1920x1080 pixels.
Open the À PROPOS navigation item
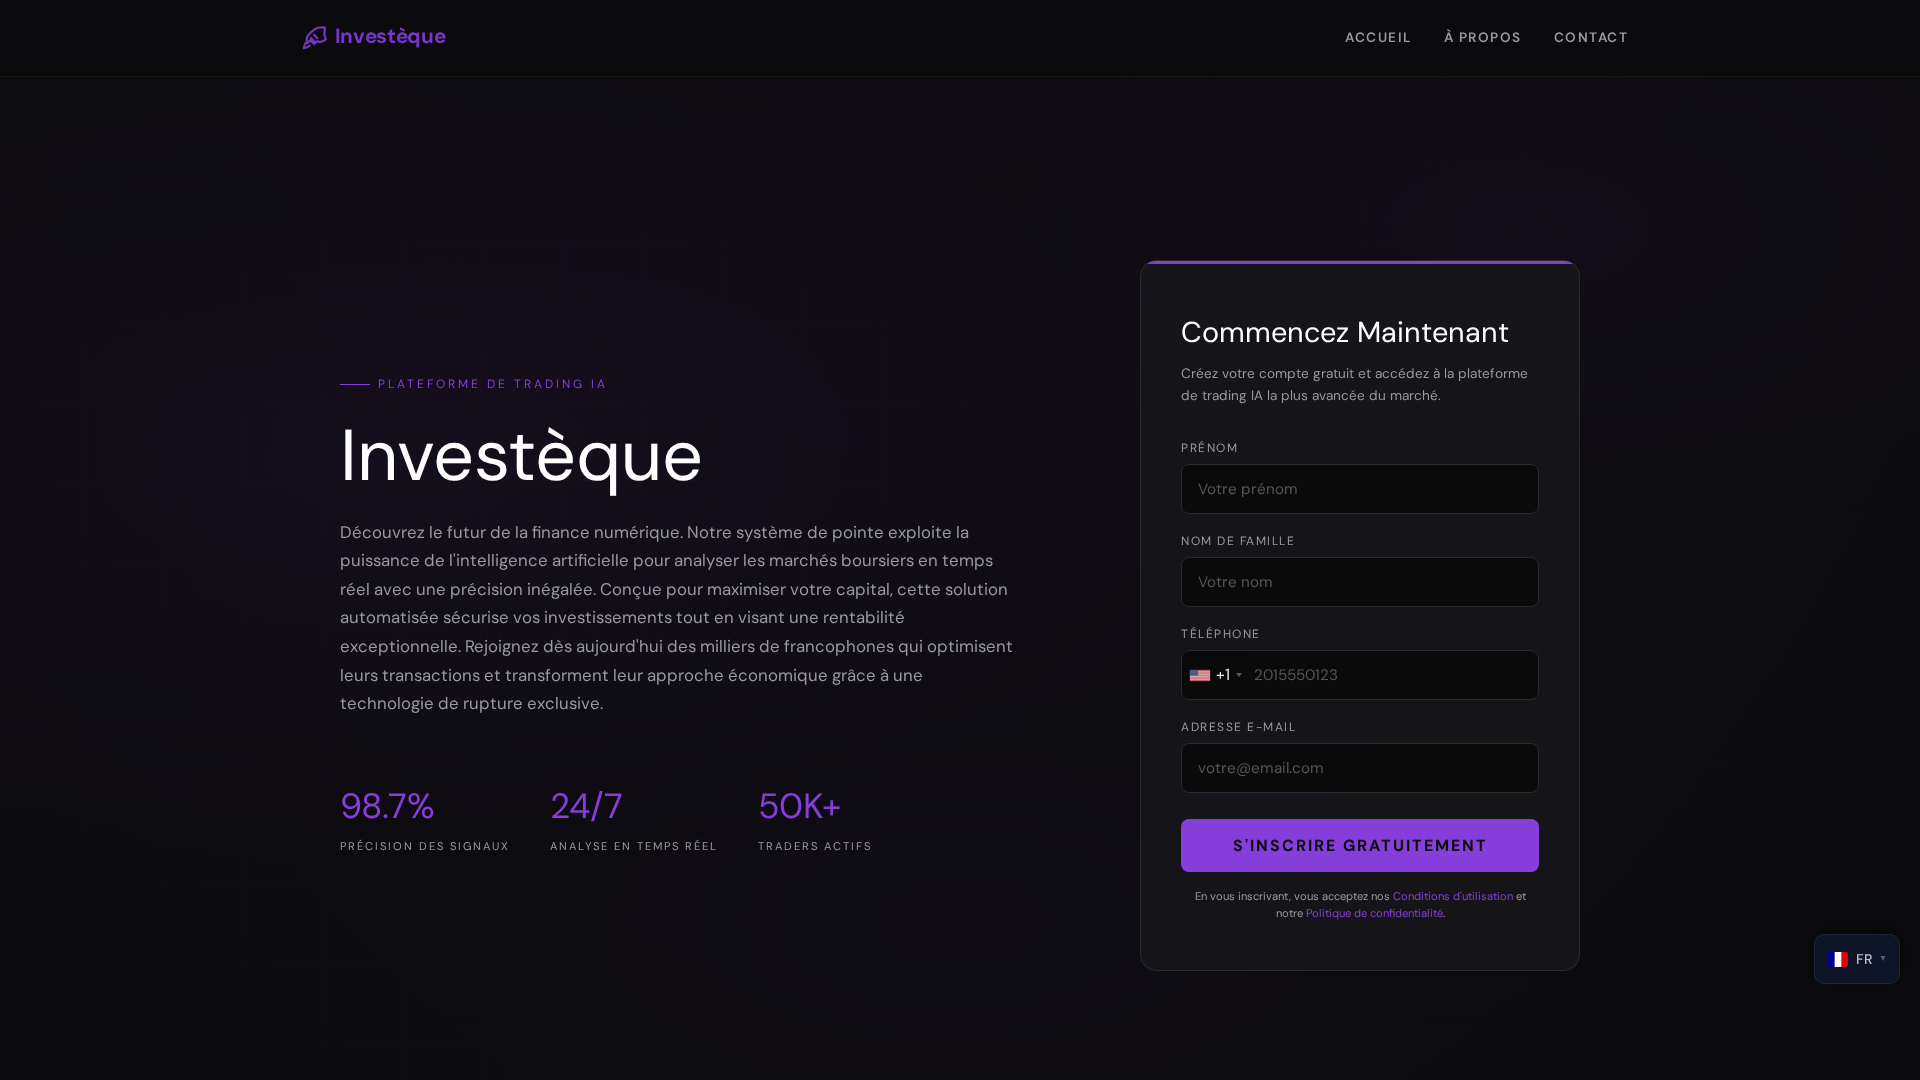click(x=1482, y=37)
